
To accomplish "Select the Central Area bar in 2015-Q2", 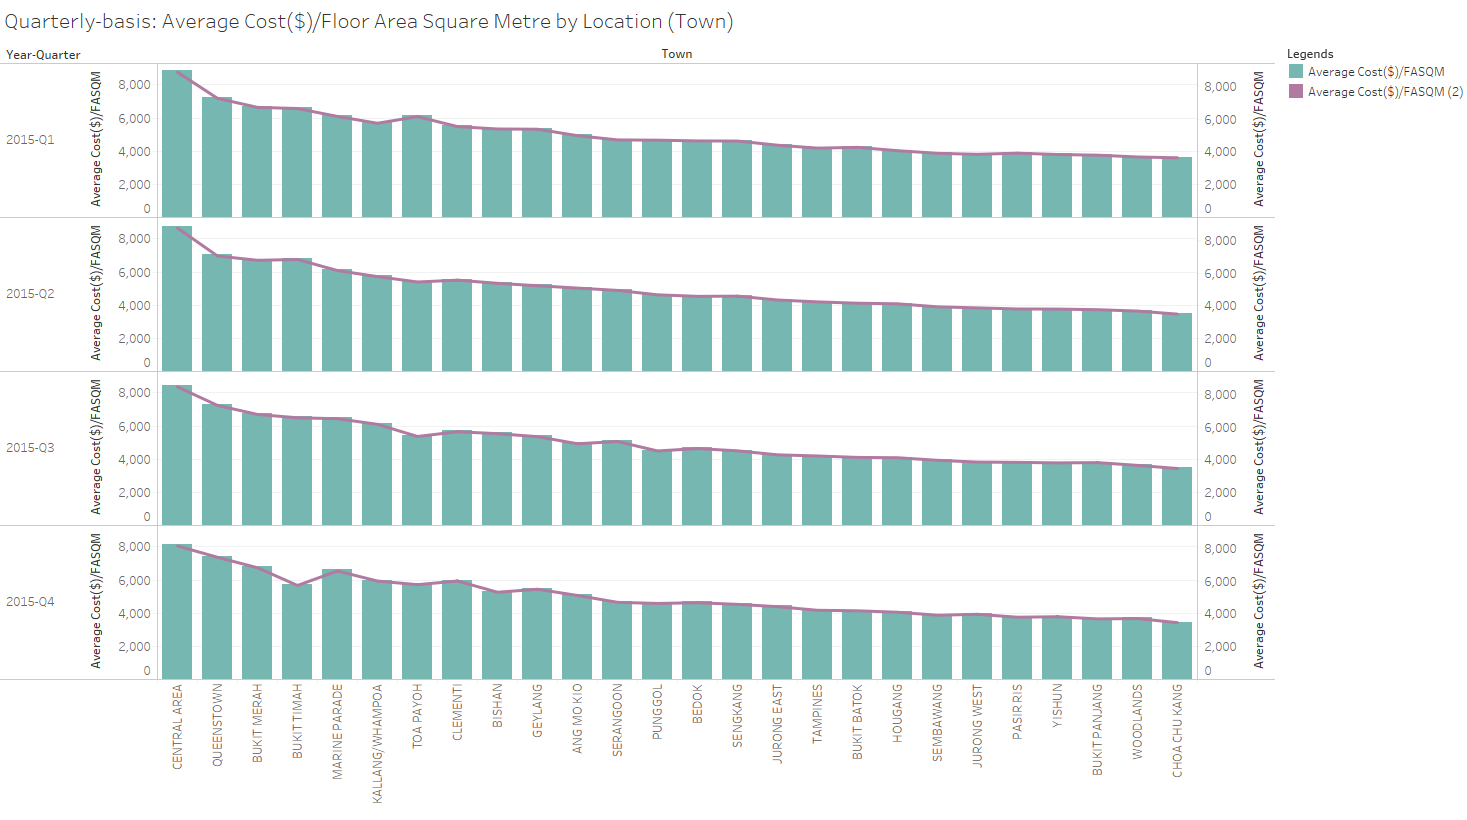I will coord(177,299).
